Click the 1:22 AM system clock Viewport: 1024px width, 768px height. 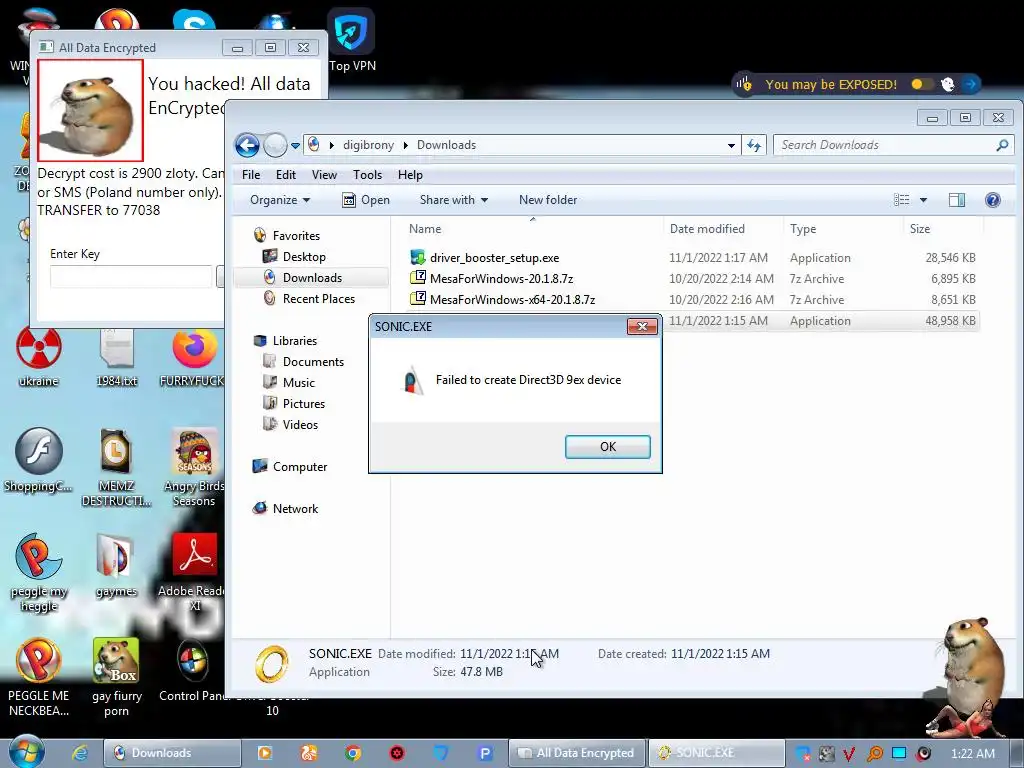click(973, 754)
